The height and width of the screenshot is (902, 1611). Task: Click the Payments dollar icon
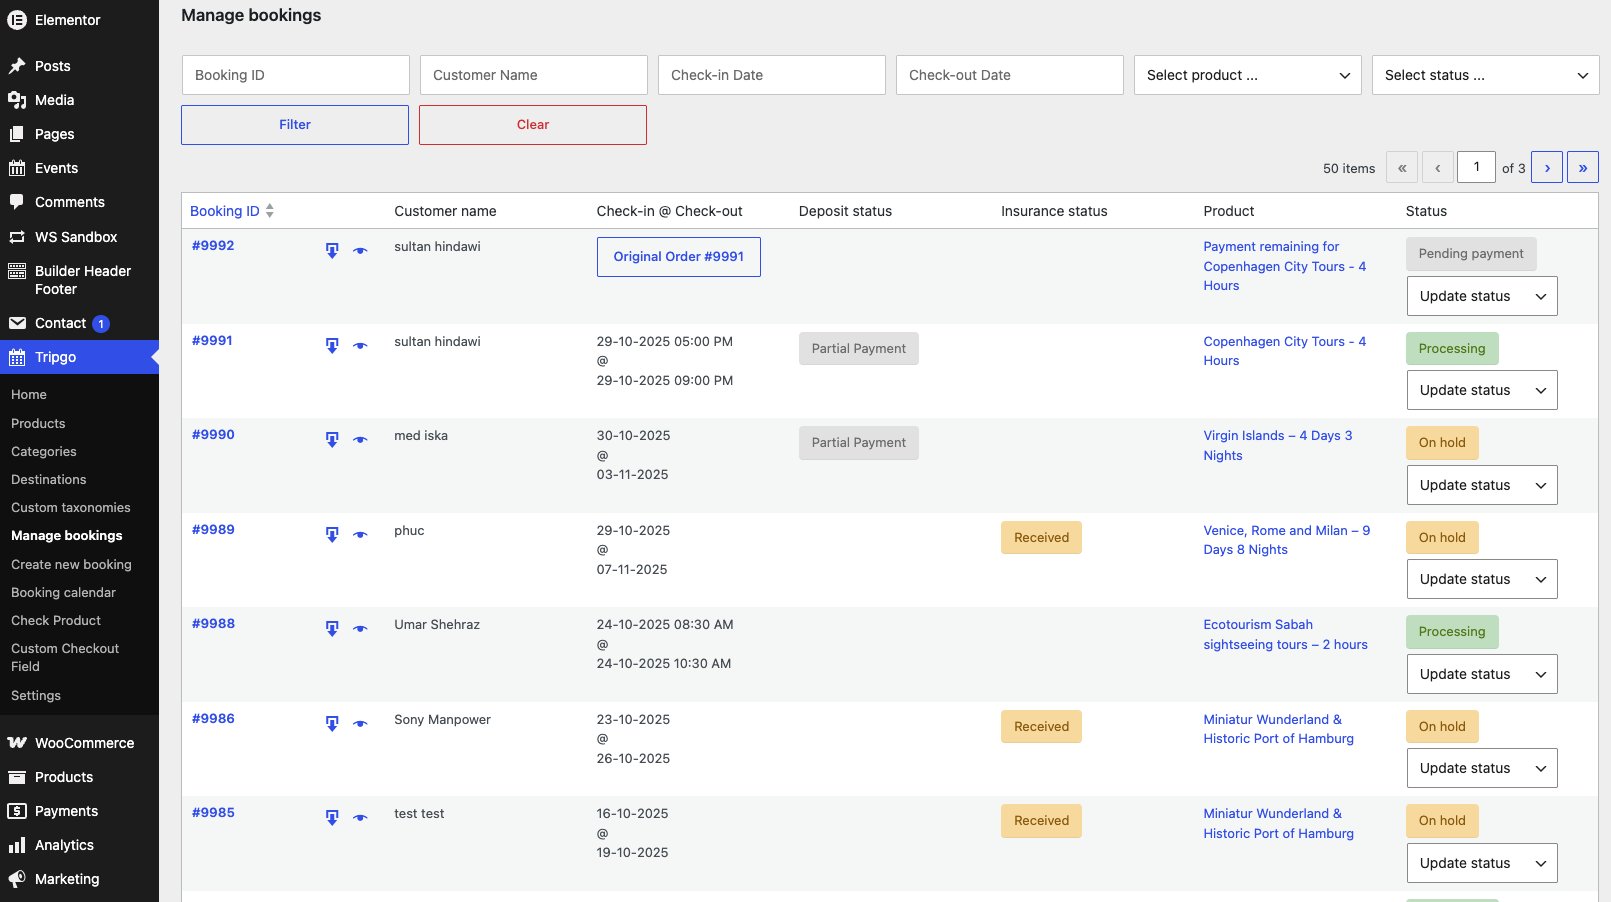point(17,811)
